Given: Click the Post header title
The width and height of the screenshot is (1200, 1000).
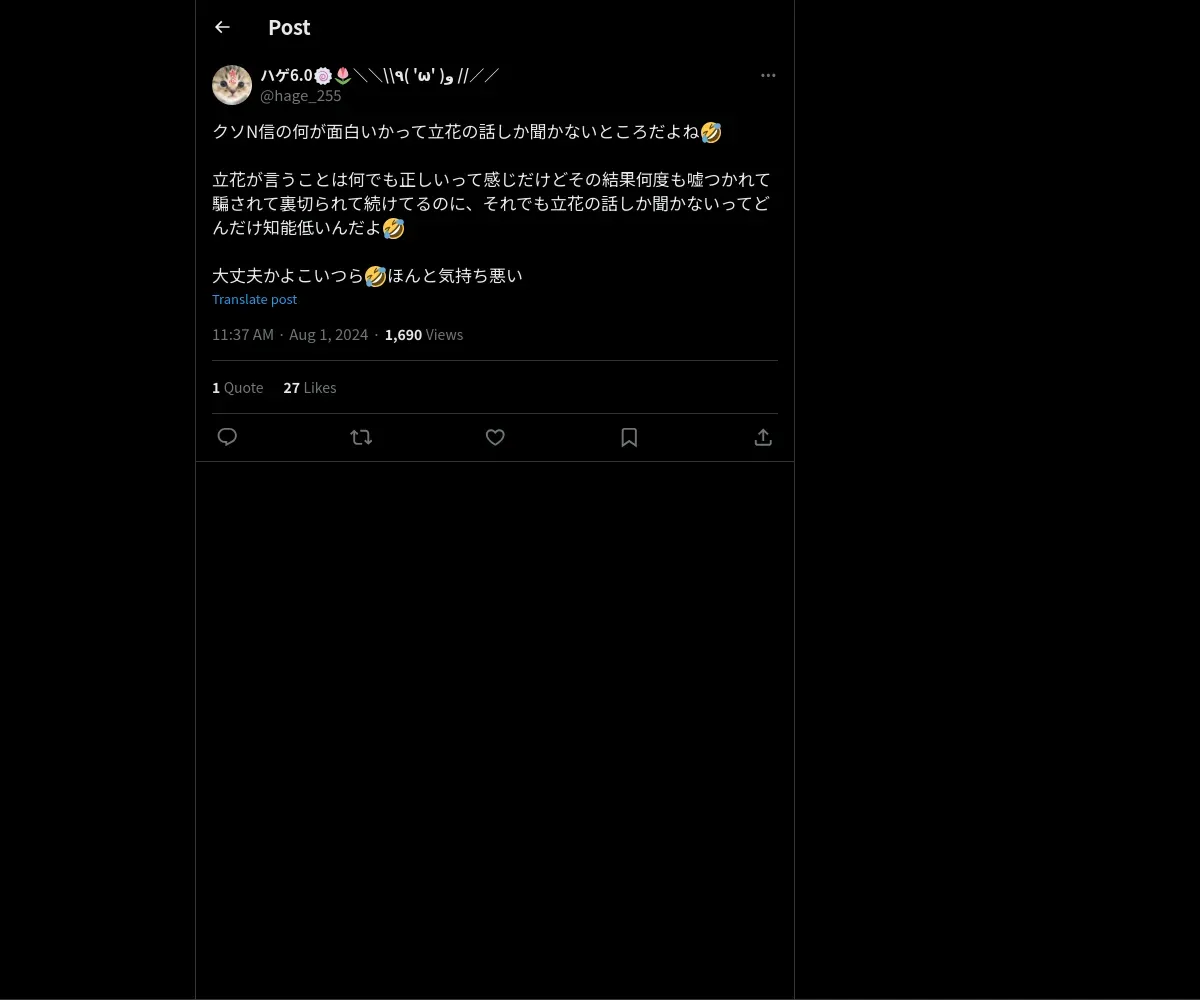Looking at the screenshot, I should click(x=289, y=28).
